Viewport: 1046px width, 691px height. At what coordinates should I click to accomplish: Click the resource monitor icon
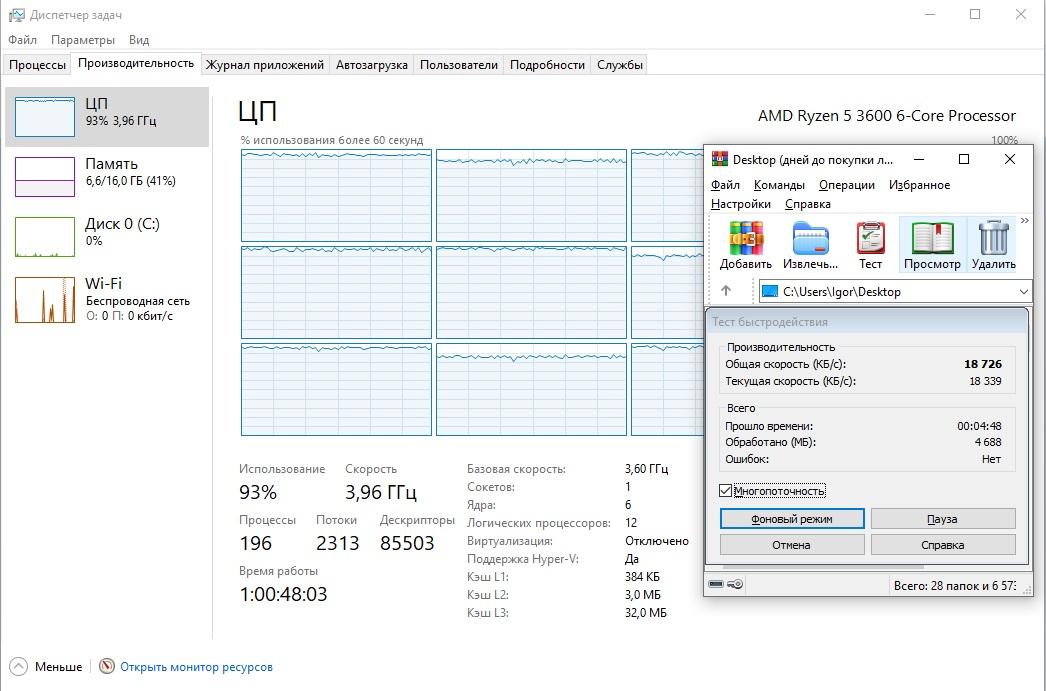point(107,666)
